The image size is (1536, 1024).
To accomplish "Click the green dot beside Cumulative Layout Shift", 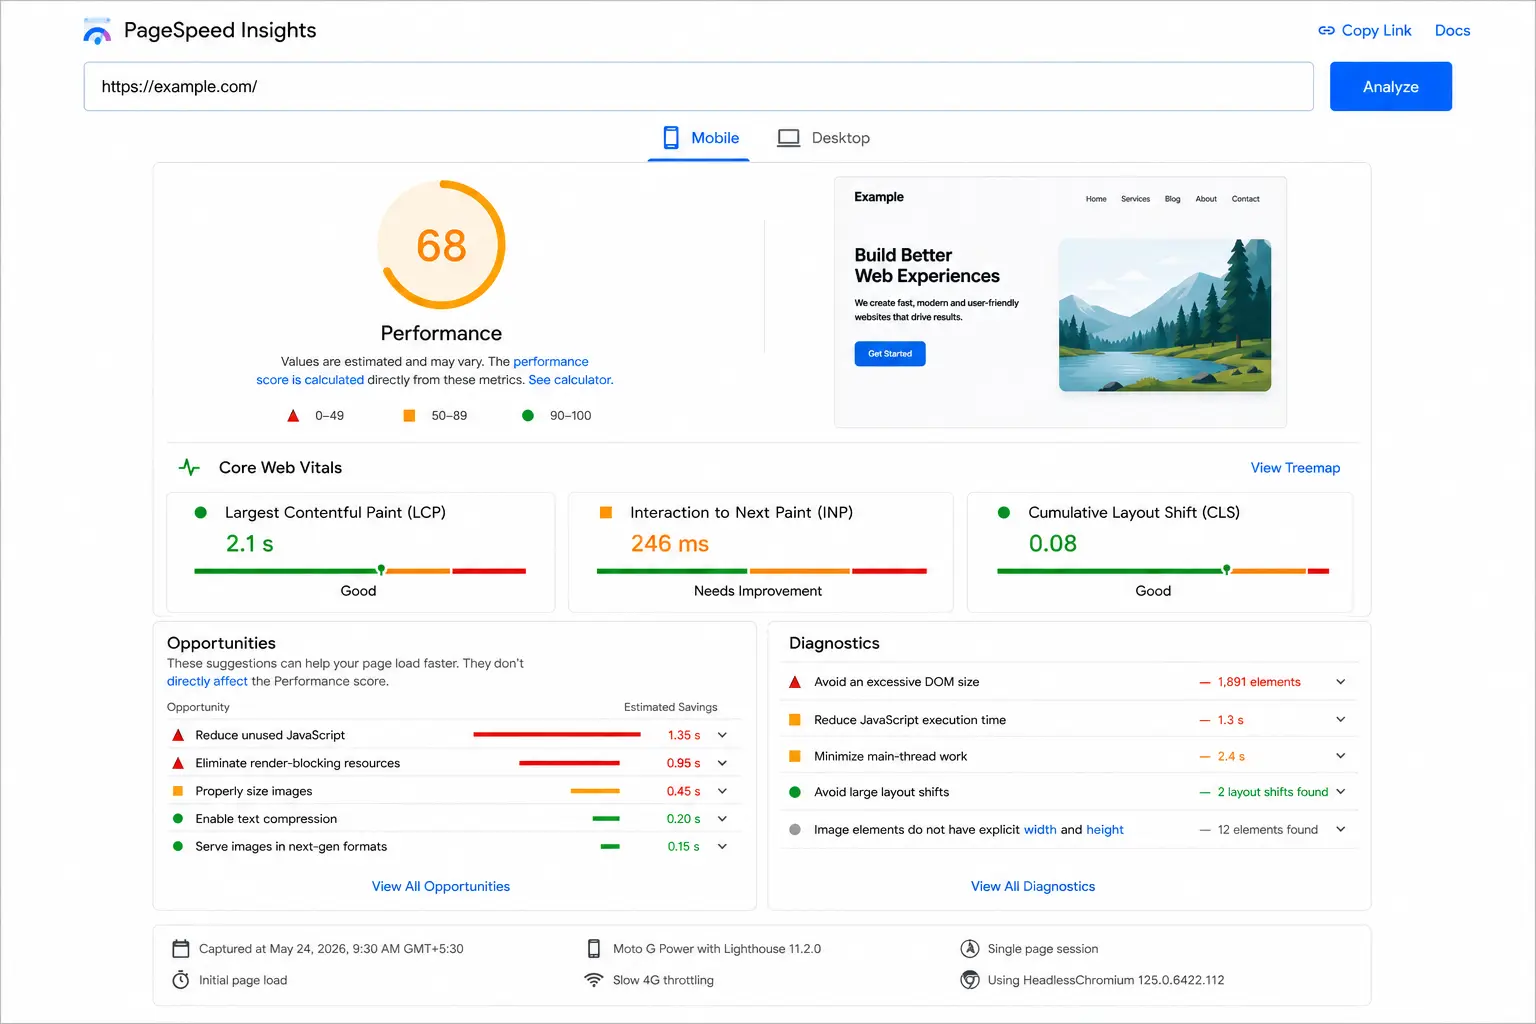I will (1004, 512).
